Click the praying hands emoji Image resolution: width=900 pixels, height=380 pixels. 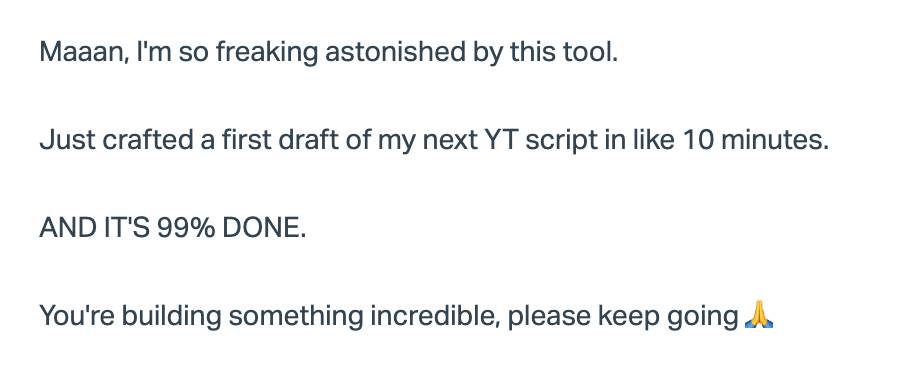coord(759,315)
